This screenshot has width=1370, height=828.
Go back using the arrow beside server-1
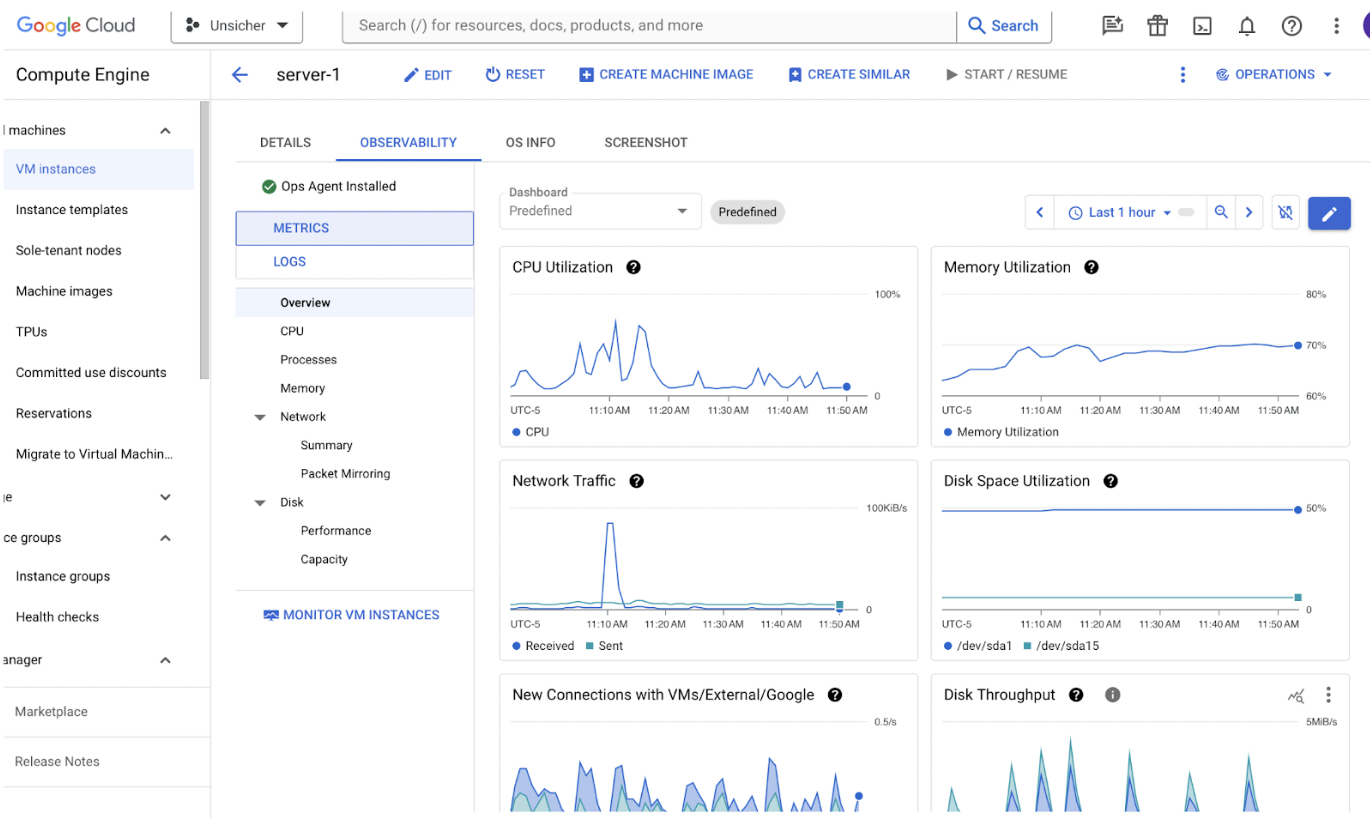(x=240, y=74)
